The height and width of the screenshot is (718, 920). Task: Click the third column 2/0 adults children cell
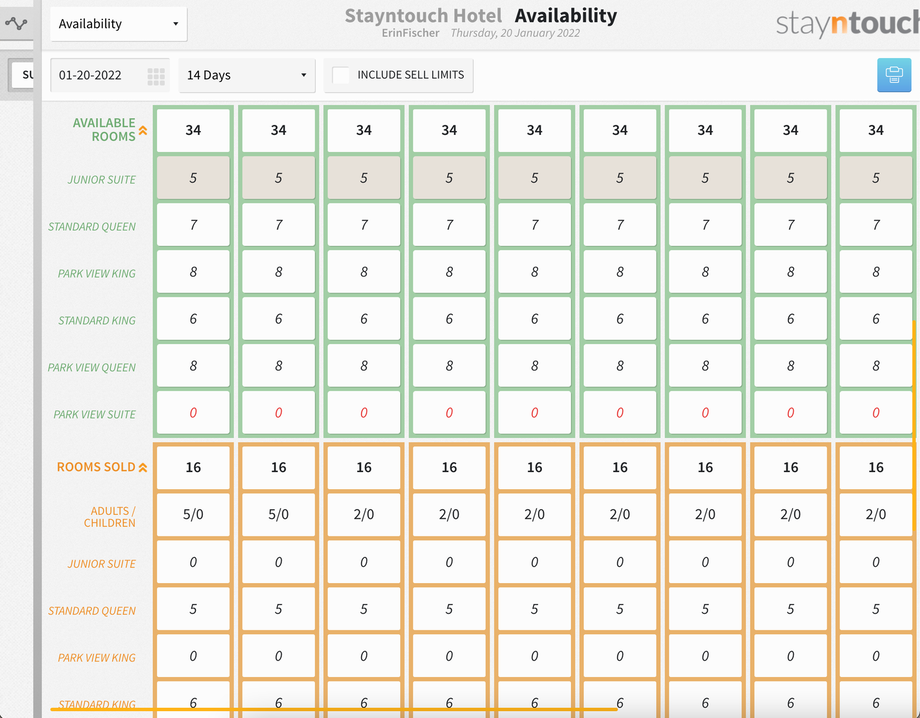pos(364,514)
